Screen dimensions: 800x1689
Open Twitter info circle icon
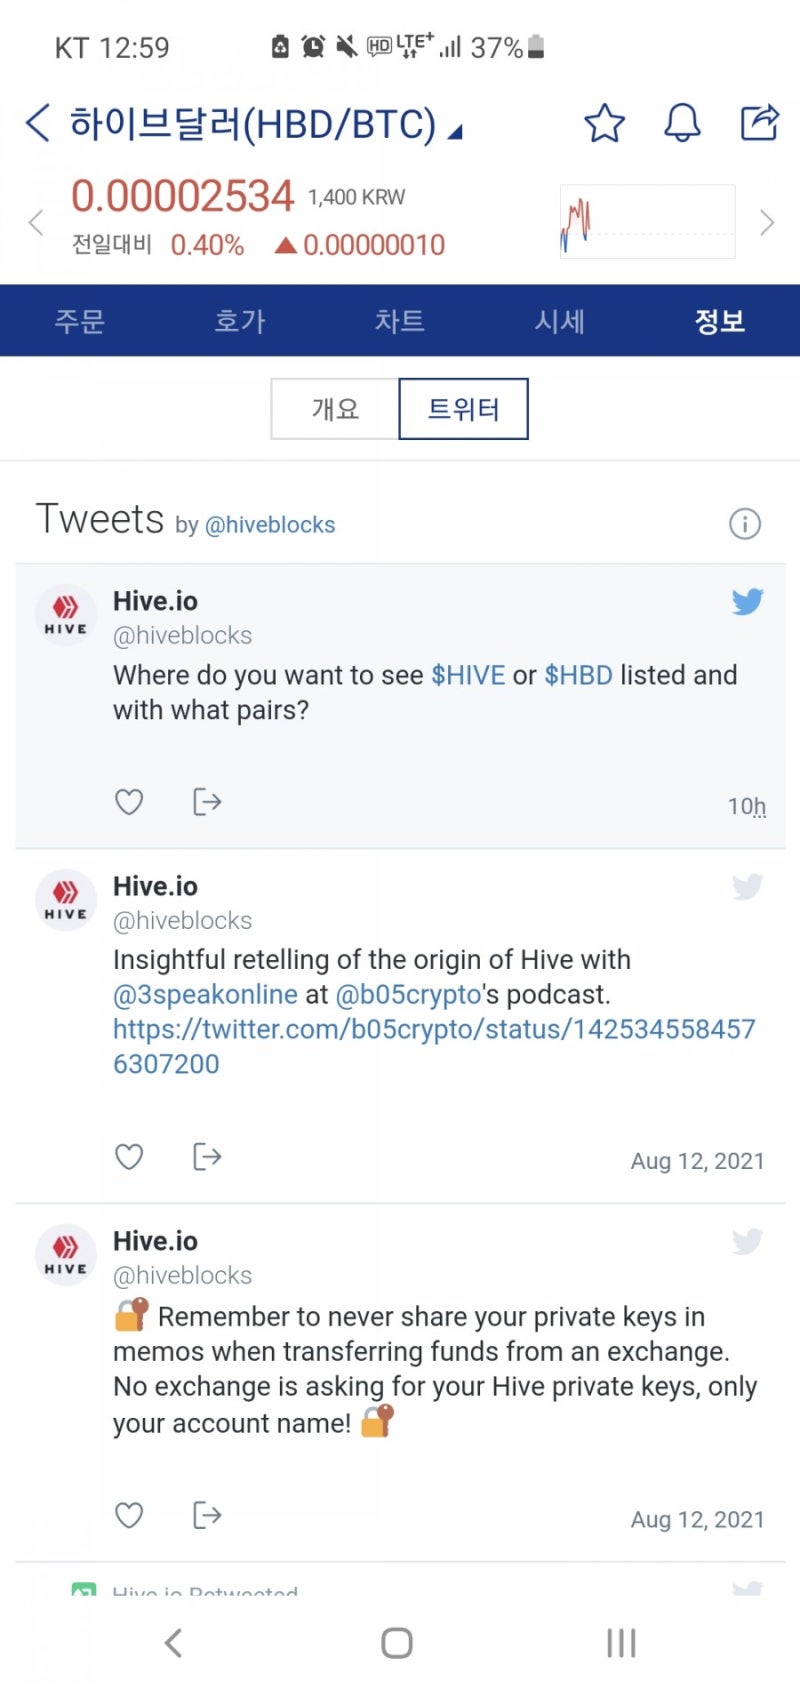(745, 523)
